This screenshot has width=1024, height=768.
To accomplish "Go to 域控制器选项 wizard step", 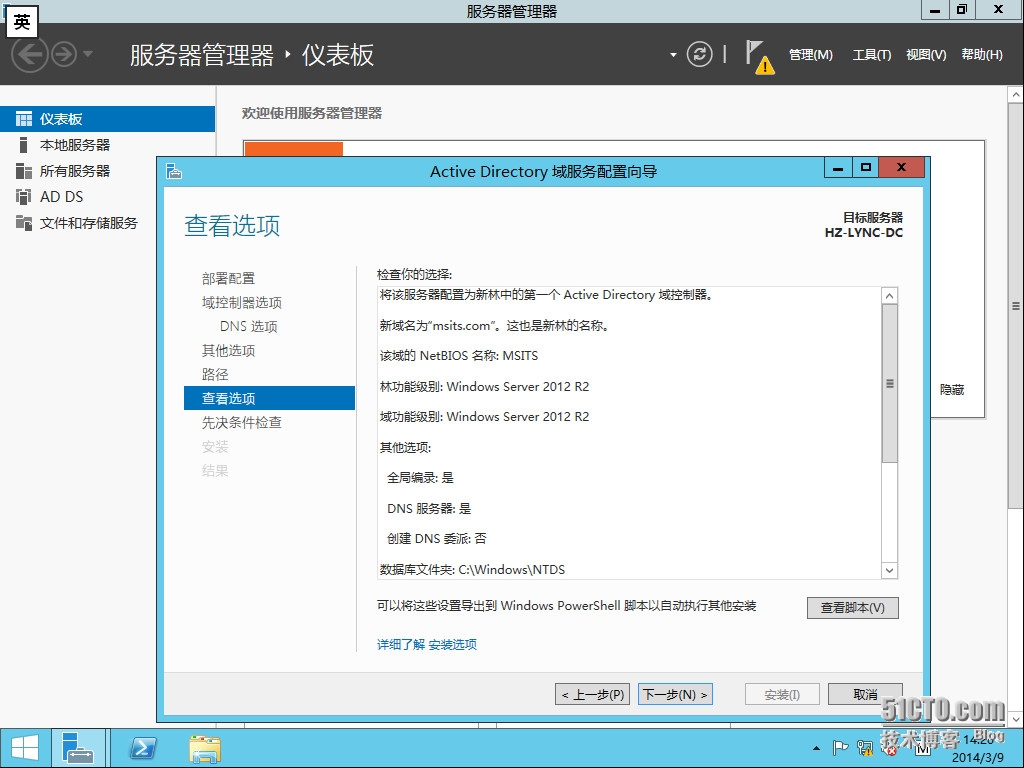I will 242,302.
